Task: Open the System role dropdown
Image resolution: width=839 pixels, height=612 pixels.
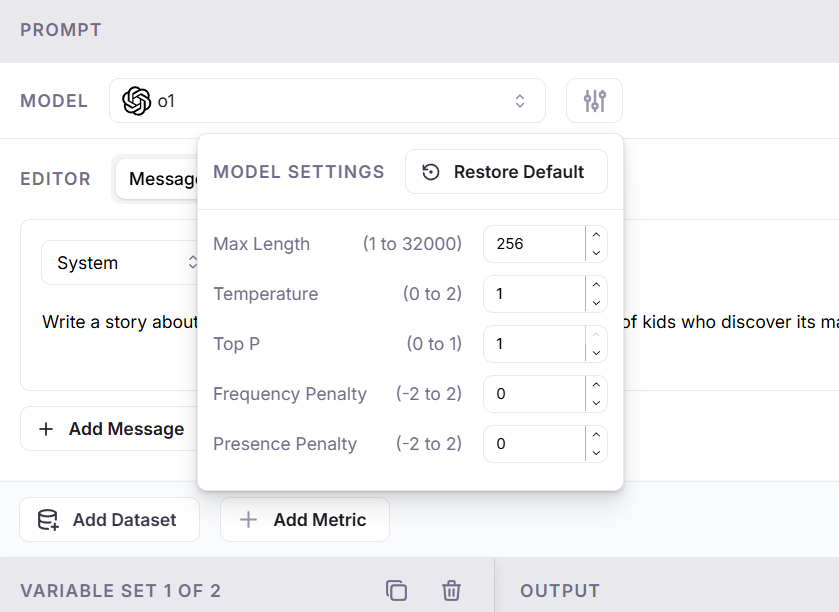Action: coord(123,262)
